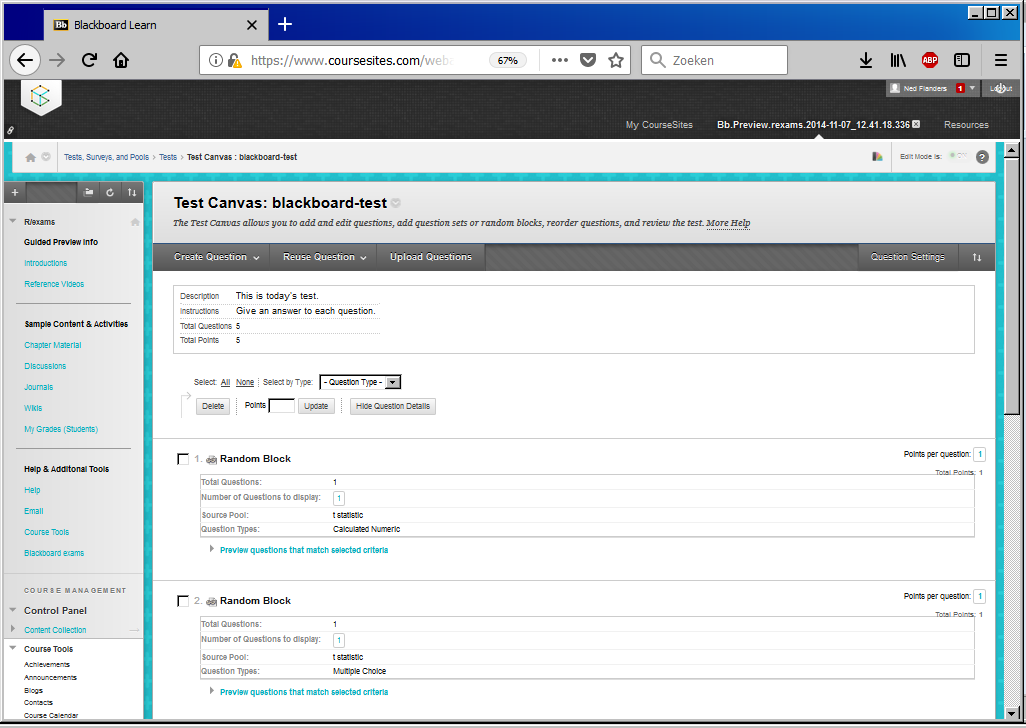Viewport: 1026px width, 728px height.
Task: Click the course home icon in breadcrumb
Action: coord(30,157)
